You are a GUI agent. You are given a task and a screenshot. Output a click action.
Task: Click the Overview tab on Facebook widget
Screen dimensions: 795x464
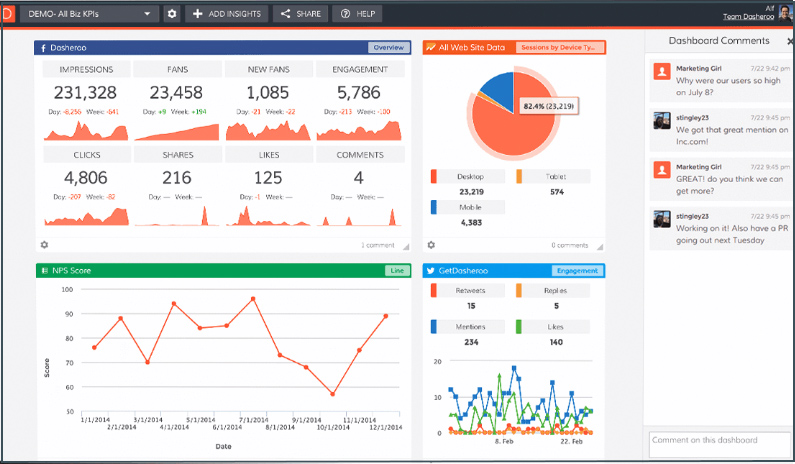point(388,47)
